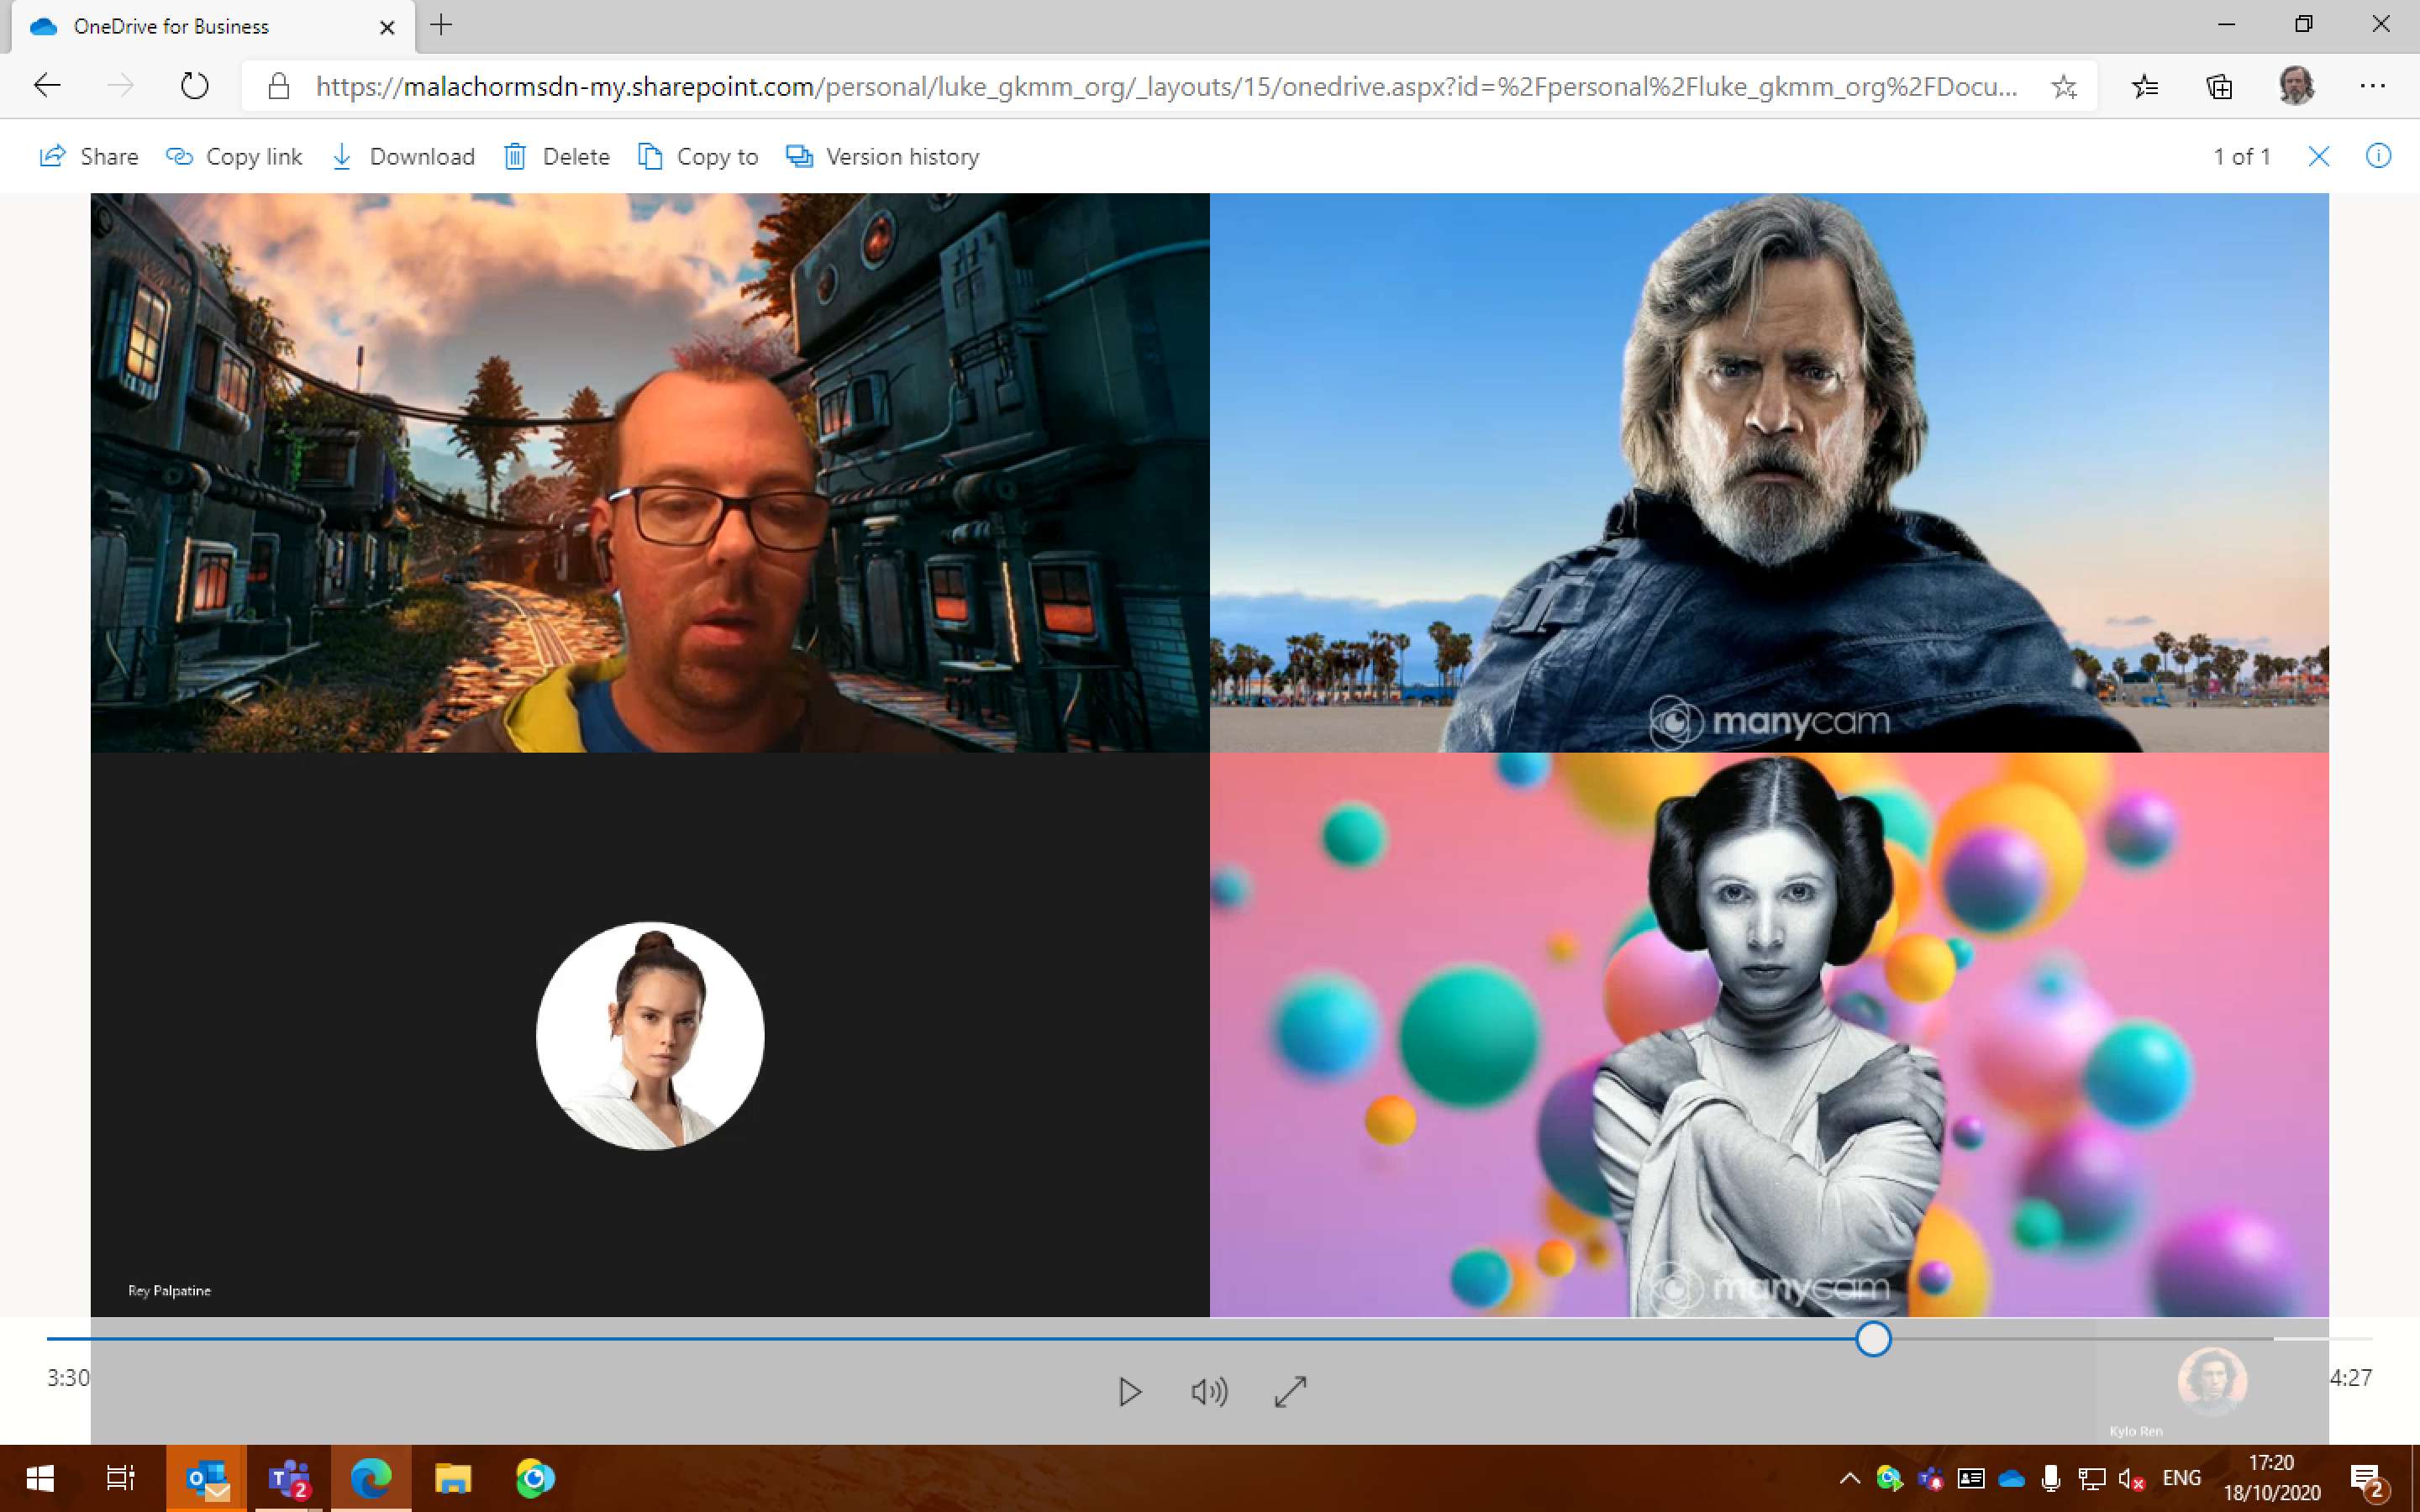The image size is (2420, 1512).
Task: Open the info details pane
Action: point(2378,156)
